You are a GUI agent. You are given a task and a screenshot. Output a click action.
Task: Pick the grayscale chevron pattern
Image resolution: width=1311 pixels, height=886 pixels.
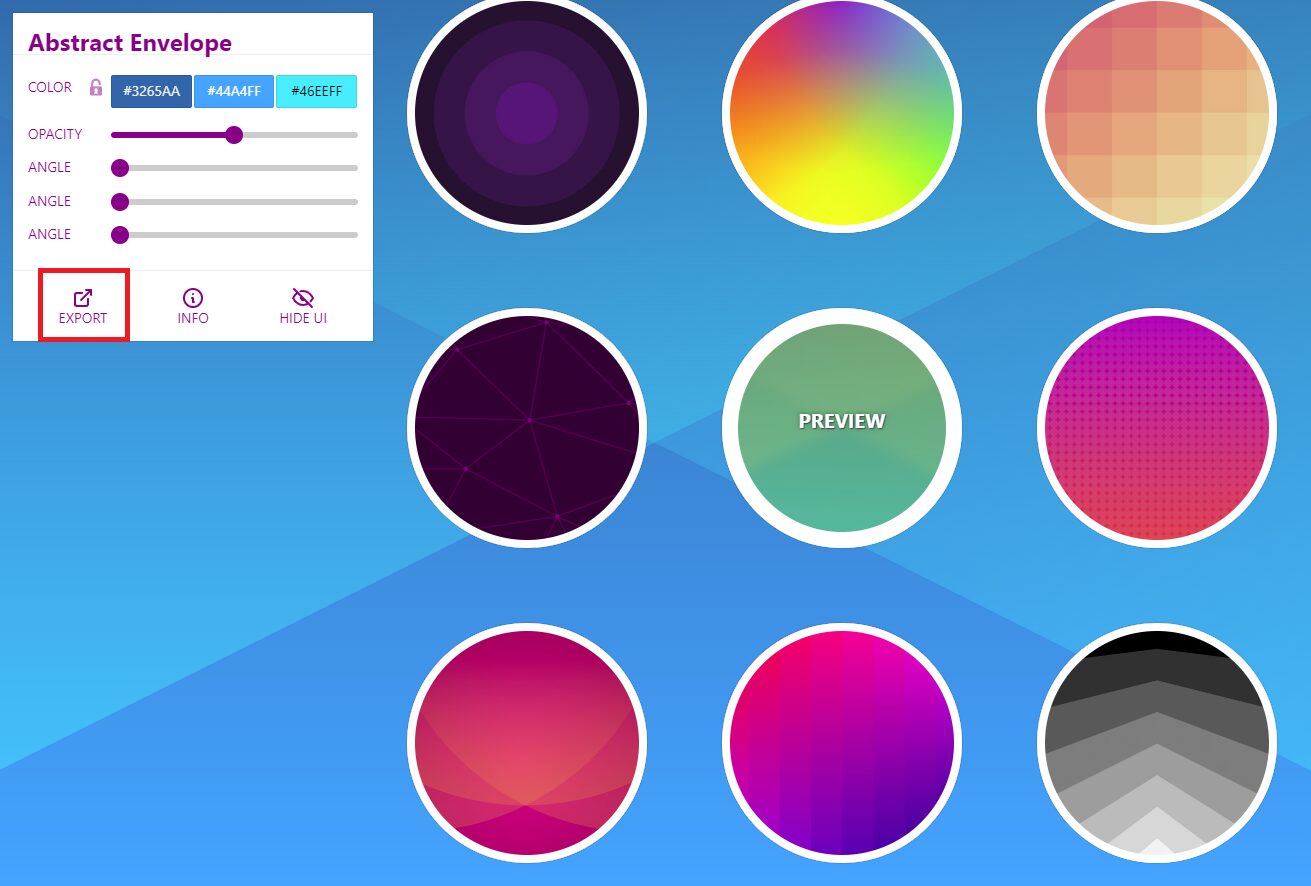coord(1155,740)
